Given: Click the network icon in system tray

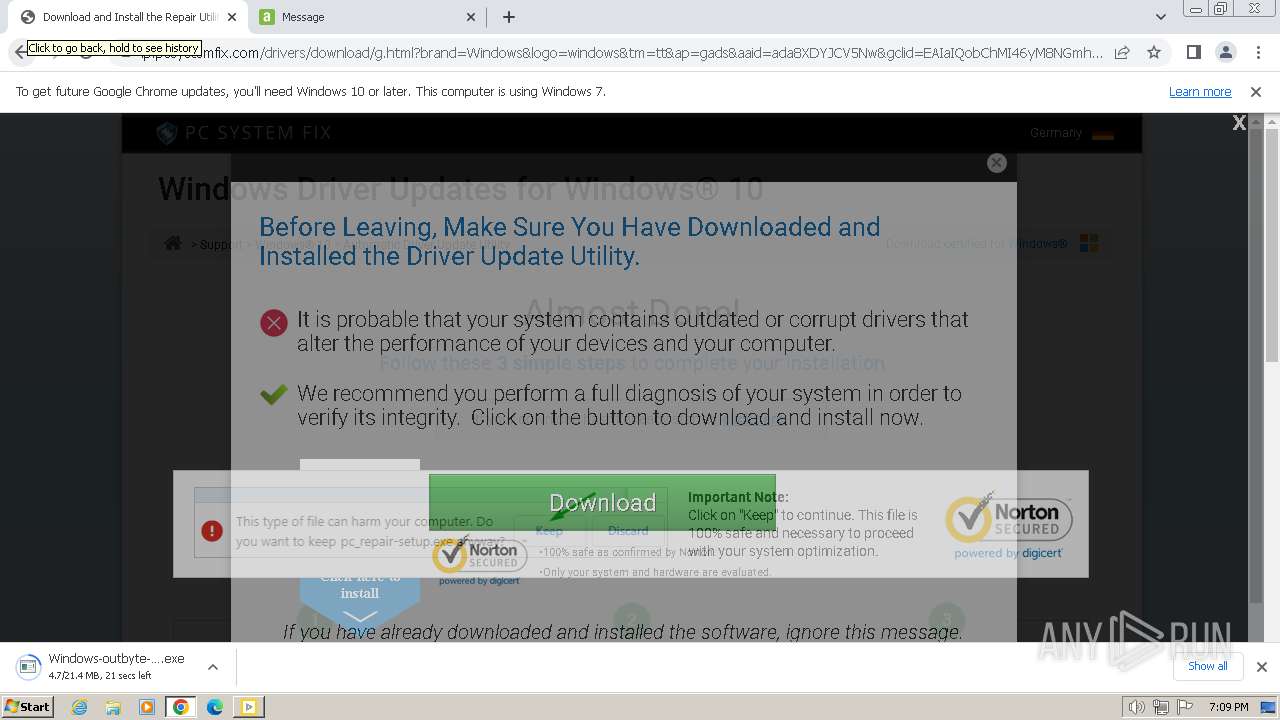Looking at the screenshot, I should coord(1161,707).
